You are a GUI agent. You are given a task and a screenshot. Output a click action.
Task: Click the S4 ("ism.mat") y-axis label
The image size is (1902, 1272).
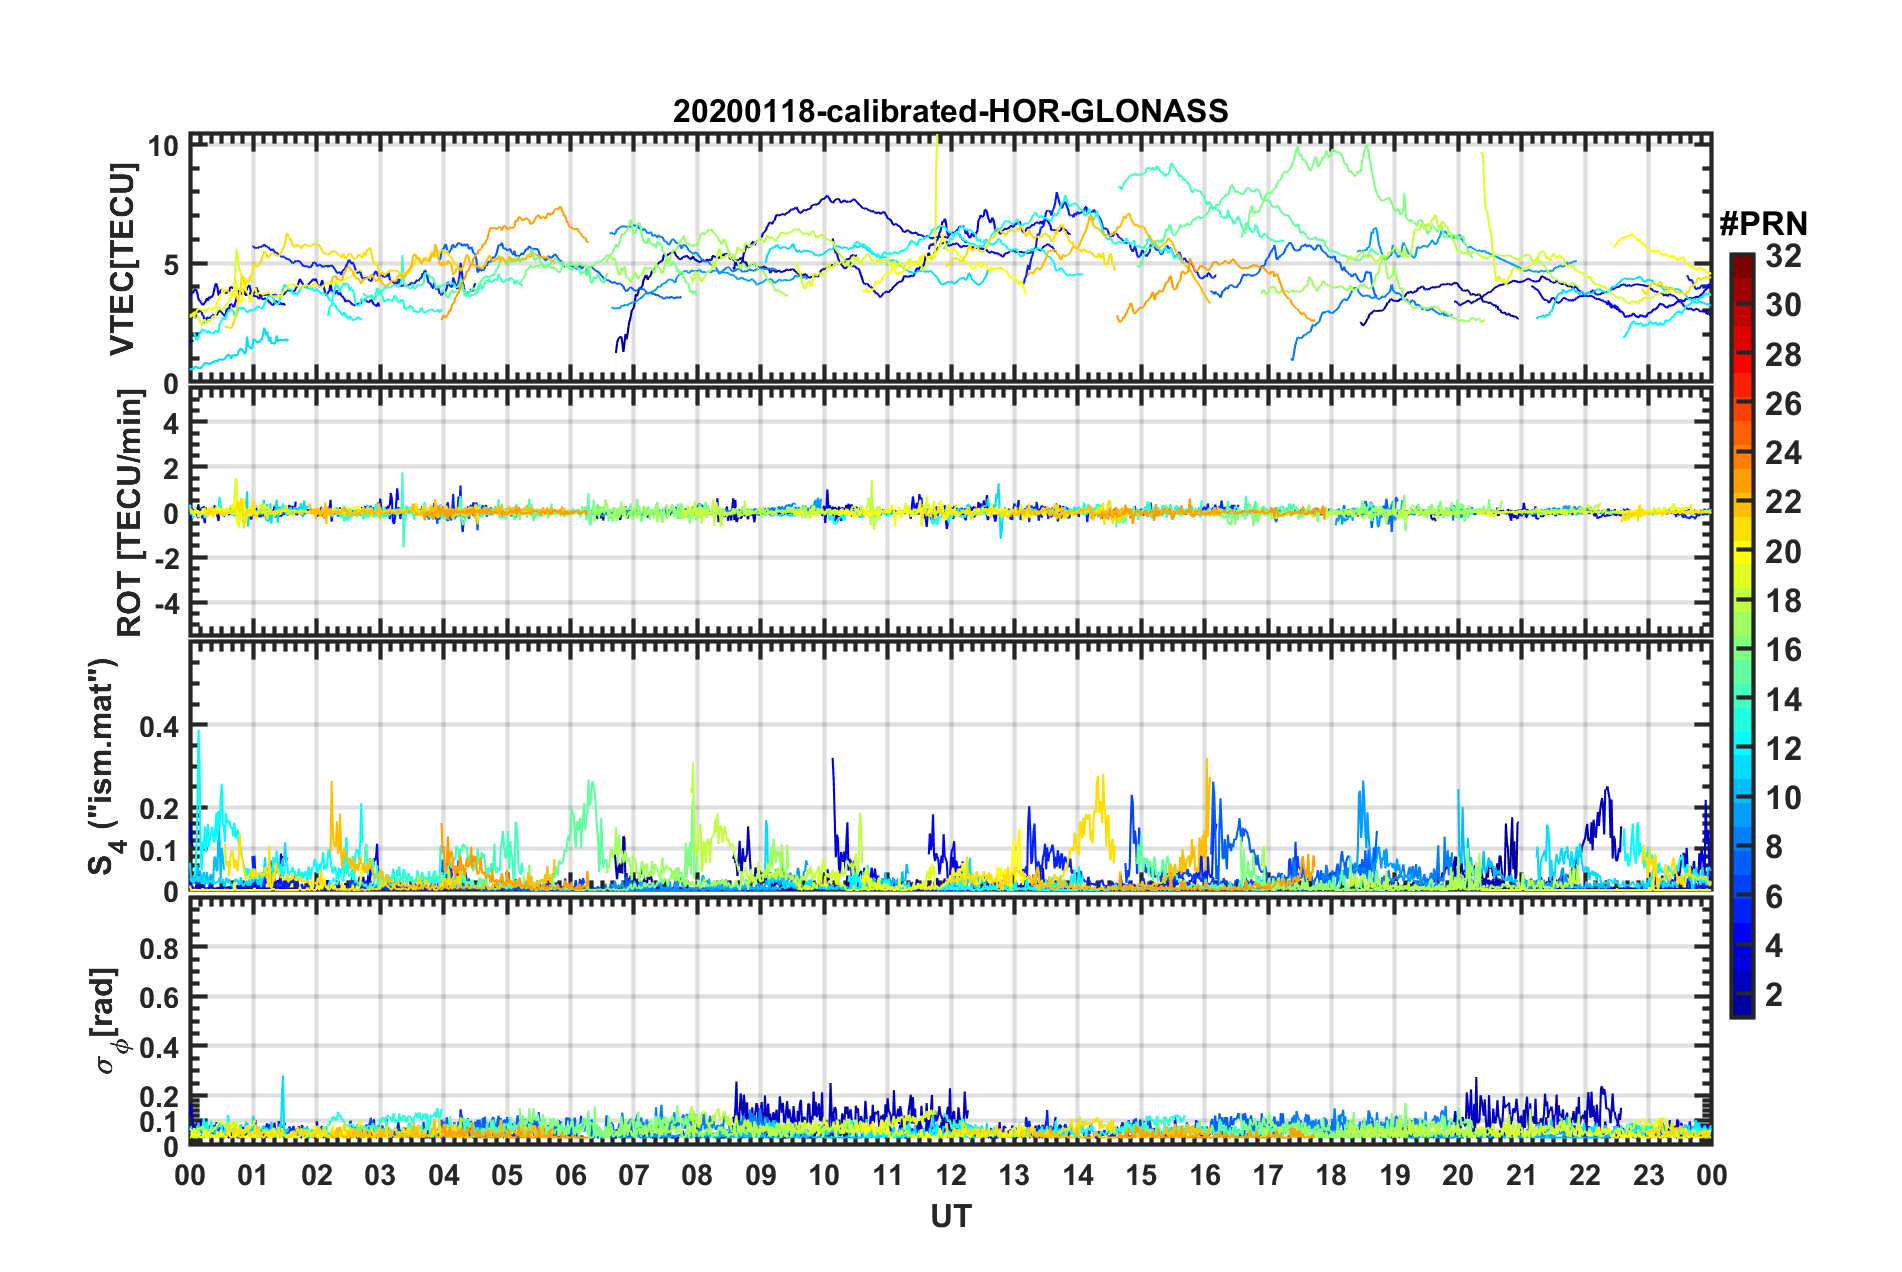coord(105,766)
